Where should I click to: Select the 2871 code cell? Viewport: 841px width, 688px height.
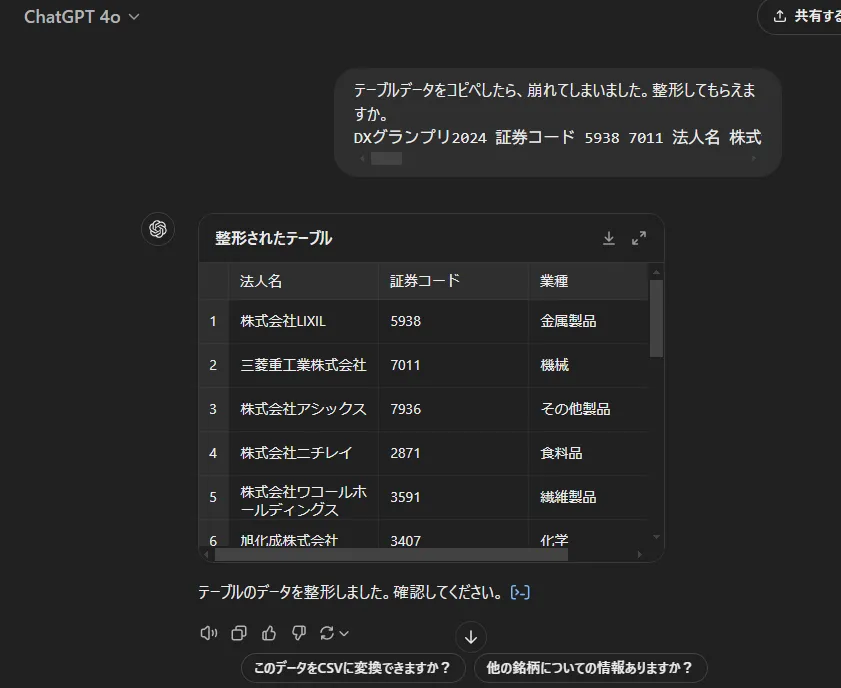[x=453, y=453]
